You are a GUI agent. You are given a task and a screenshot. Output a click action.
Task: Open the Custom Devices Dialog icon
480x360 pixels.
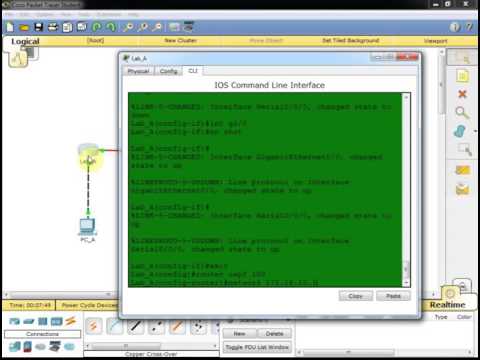tap(189, 27)
